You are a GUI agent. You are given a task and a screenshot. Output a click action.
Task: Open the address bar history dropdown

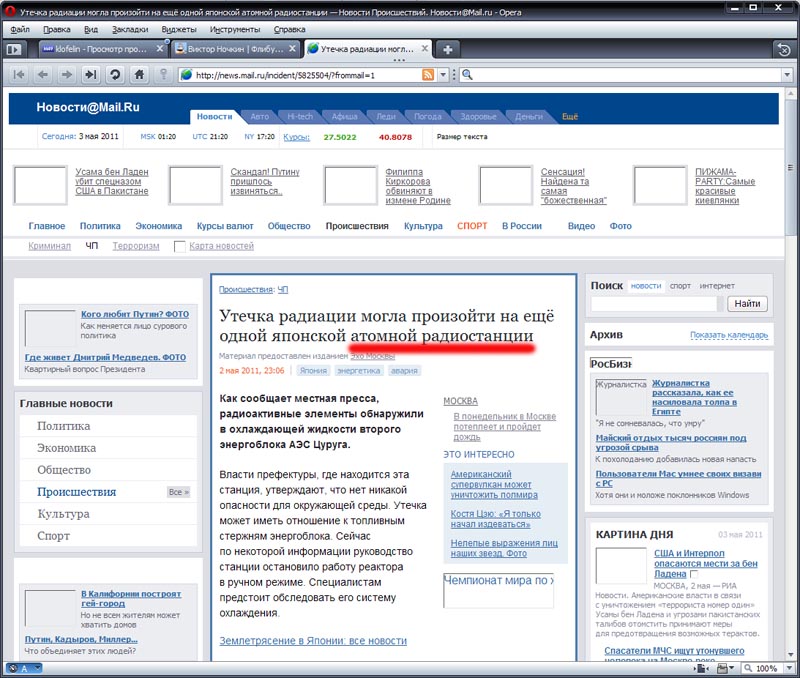[x=443, y=75]
